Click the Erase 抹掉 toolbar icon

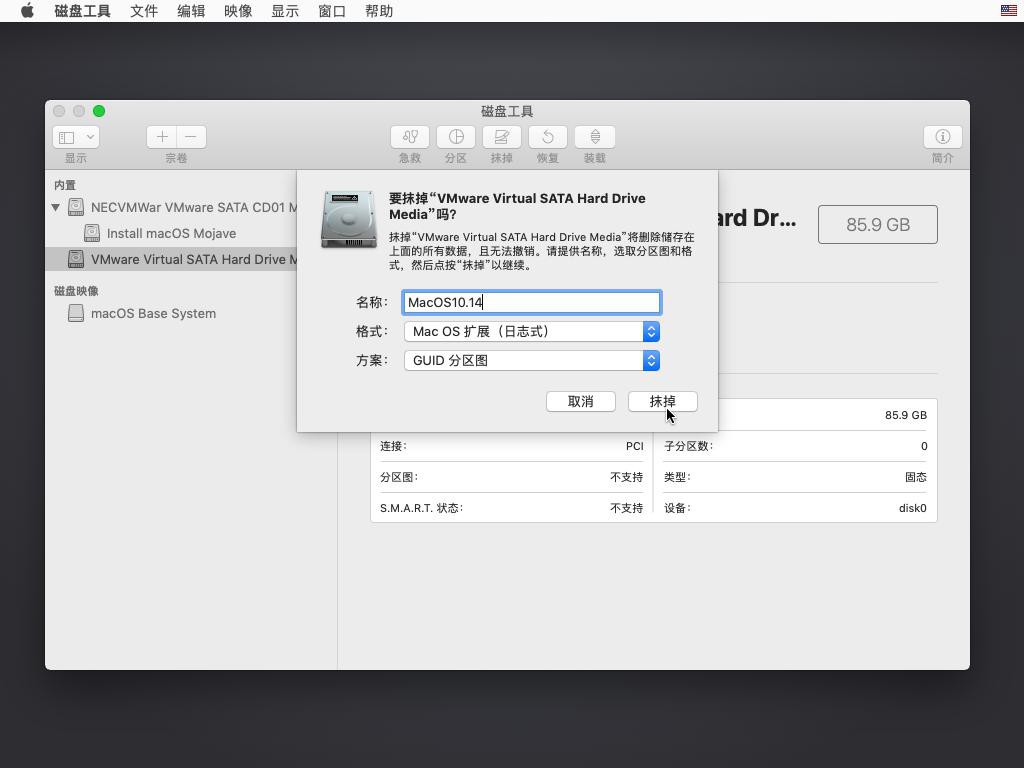click(x=502, y=136)
